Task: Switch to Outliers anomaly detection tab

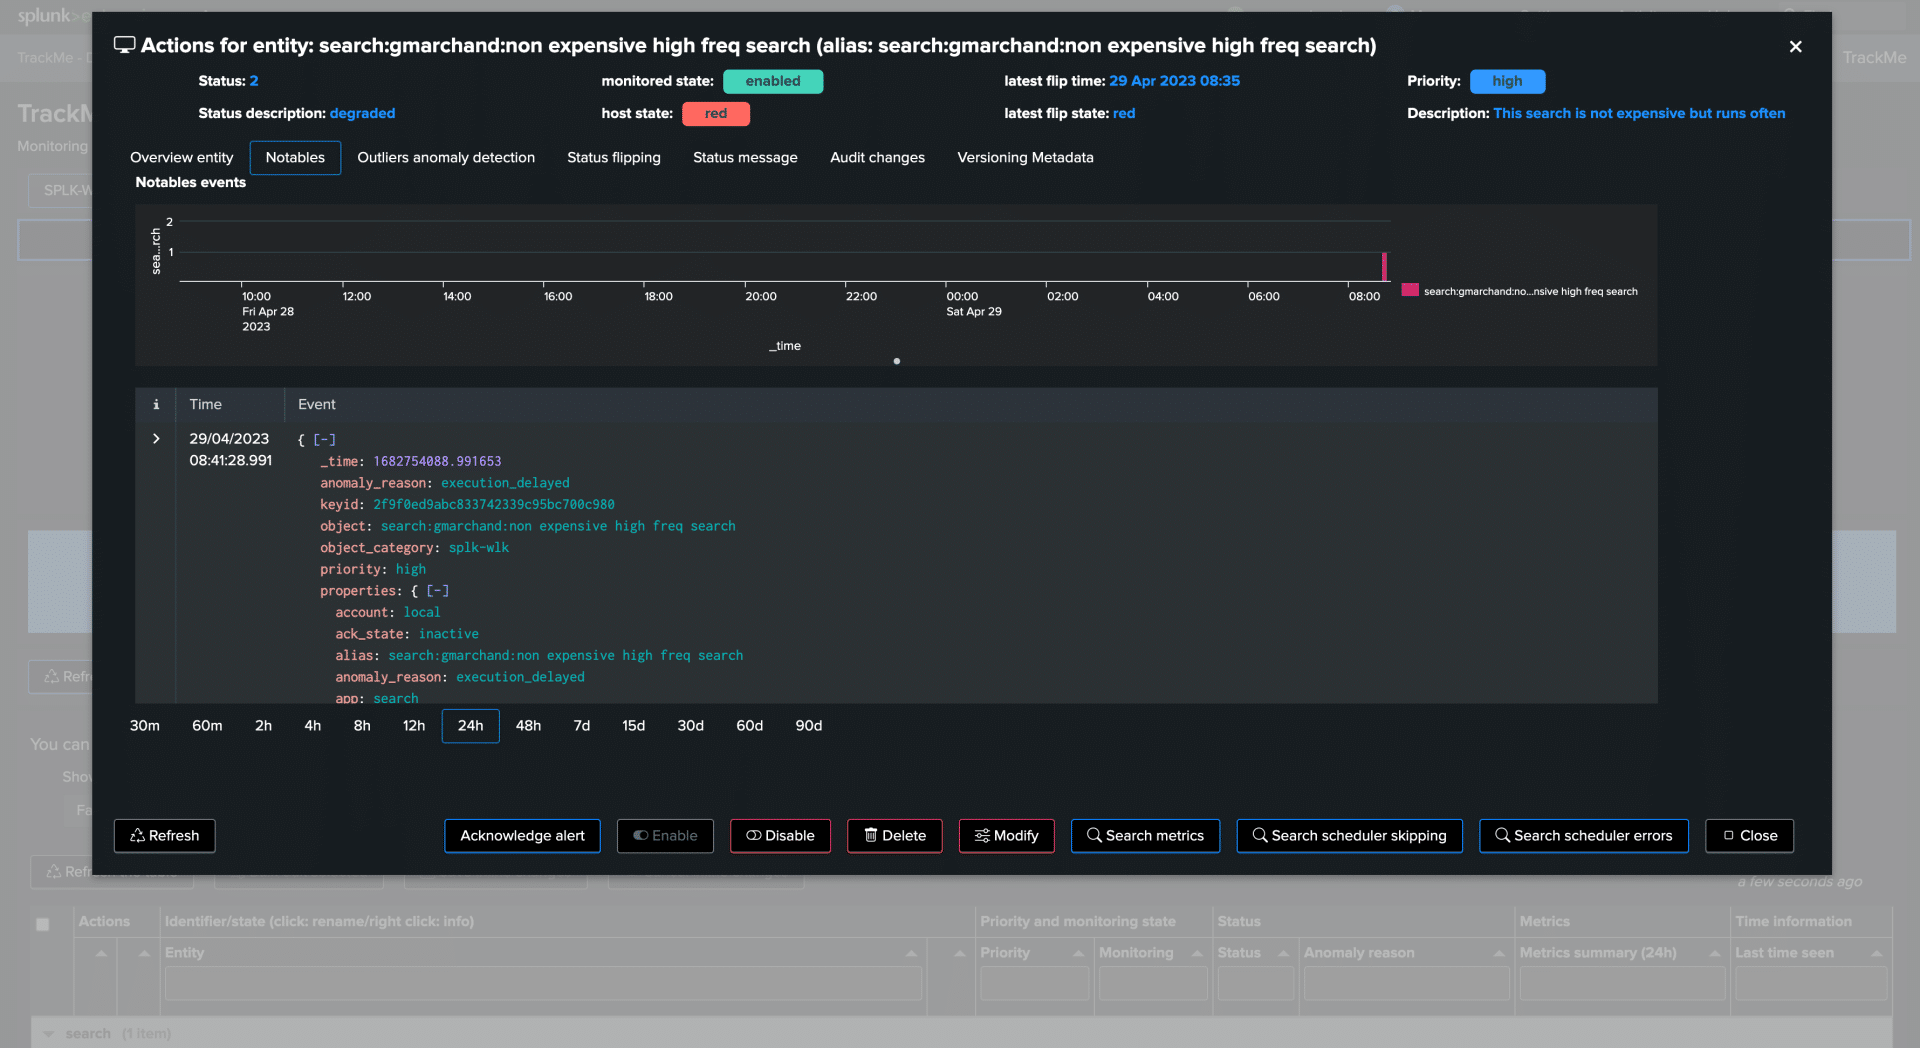Action: [446, 158]
